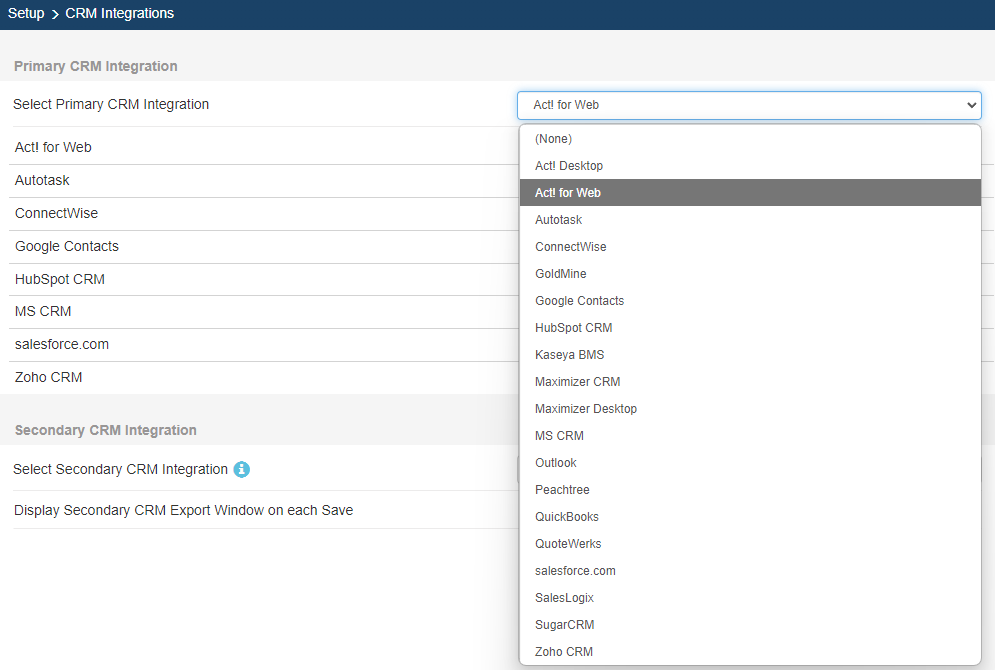
Task: Select MS CRM in the dropdown list
Action: (x=750, y=436)
